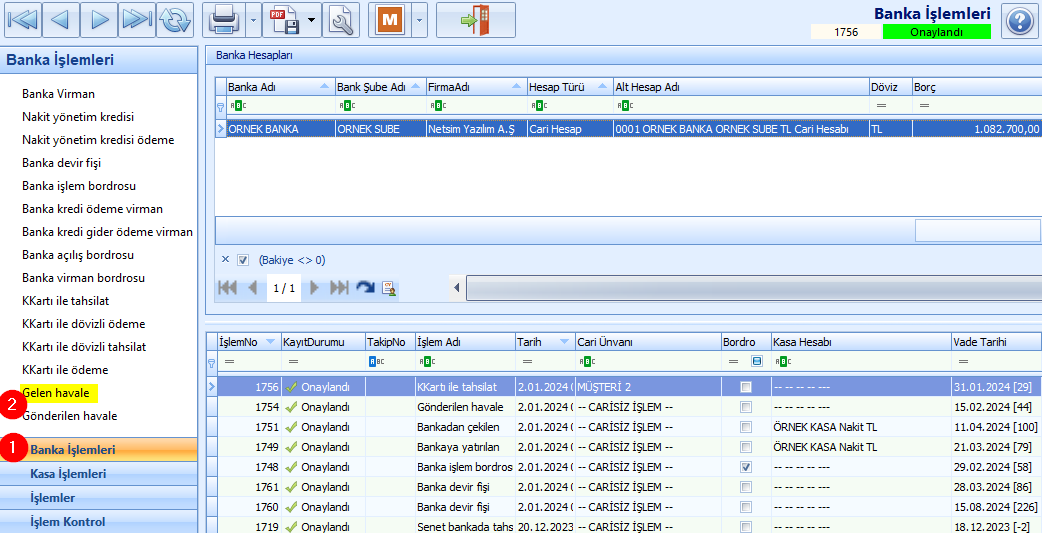Screen dimensions: 1042x533
Task: Export with the PDF save icon
Action: pyautogui.click(x=284, y=20)
